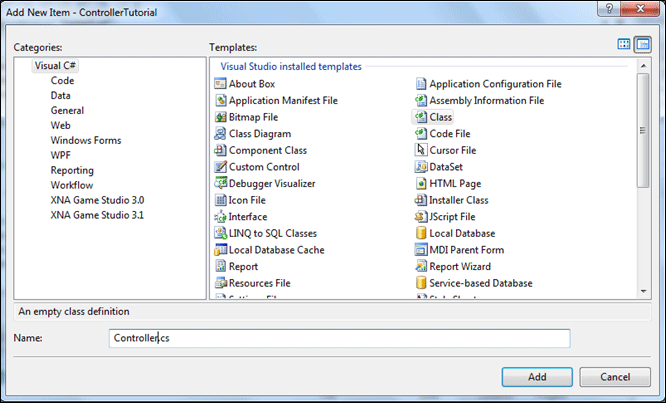
Task: Click the 'Visual Studio installed templates' header
Action: (291, 67)
